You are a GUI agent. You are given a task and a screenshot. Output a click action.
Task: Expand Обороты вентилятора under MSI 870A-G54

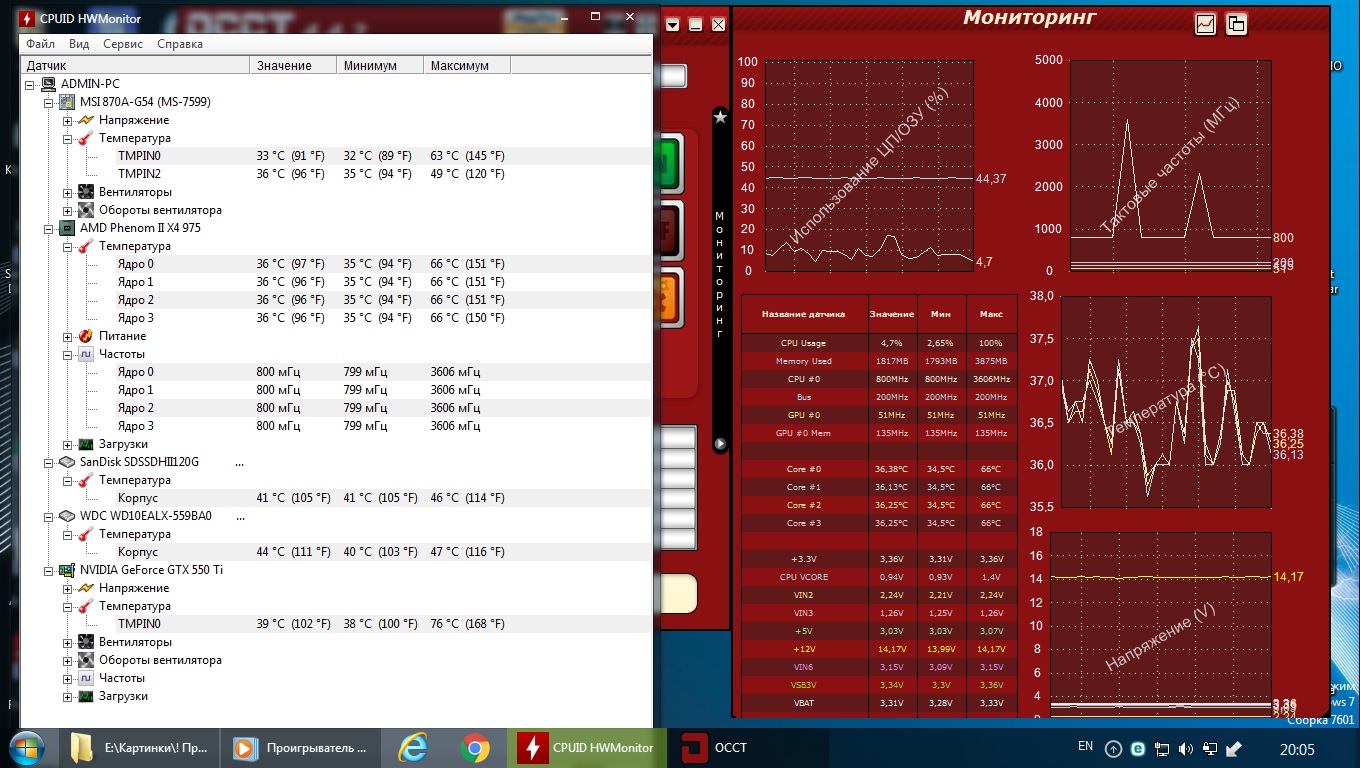[x=68, y=210]
